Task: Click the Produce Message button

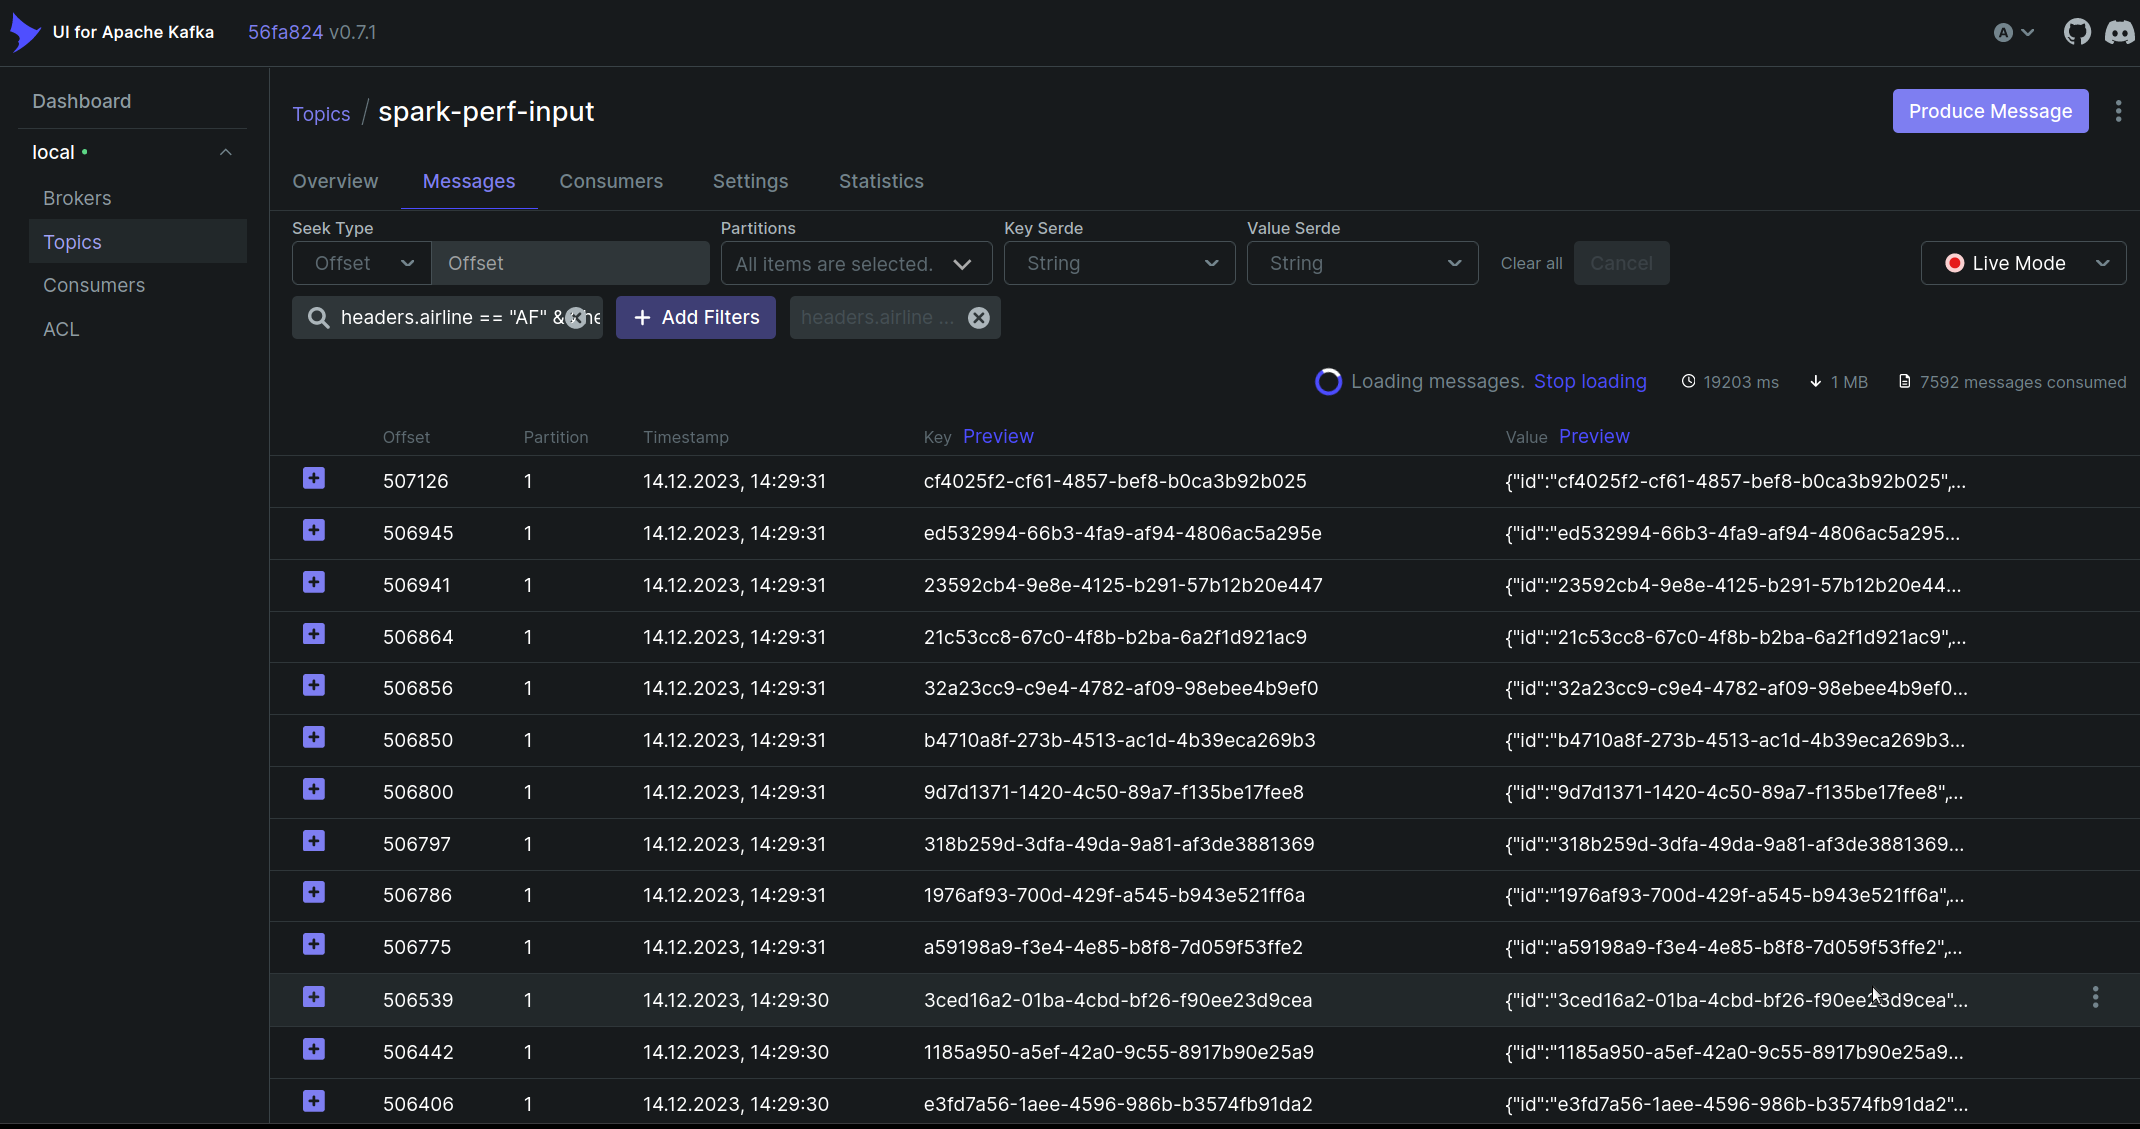Action: pos(1990,111)
